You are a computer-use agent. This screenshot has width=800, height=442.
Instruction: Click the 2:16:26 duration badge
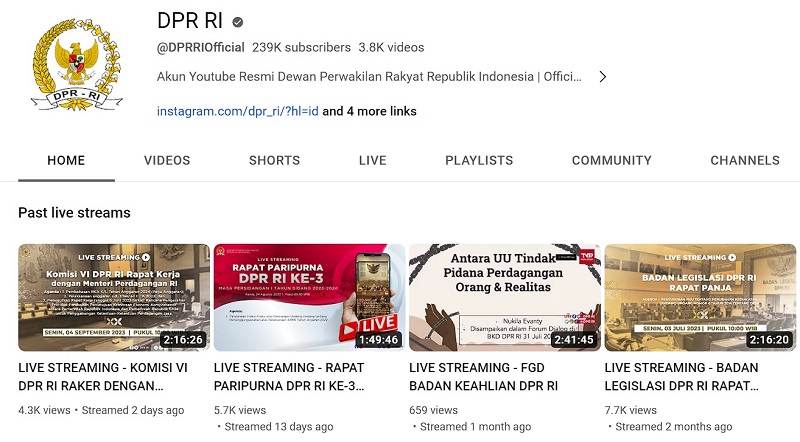click(183, 339)
